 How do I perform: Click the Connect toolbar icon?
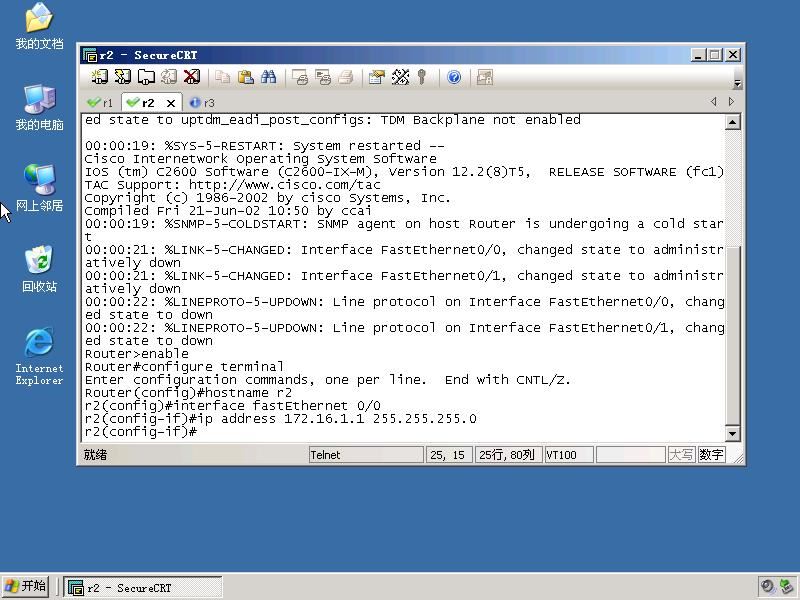[99, 77]
